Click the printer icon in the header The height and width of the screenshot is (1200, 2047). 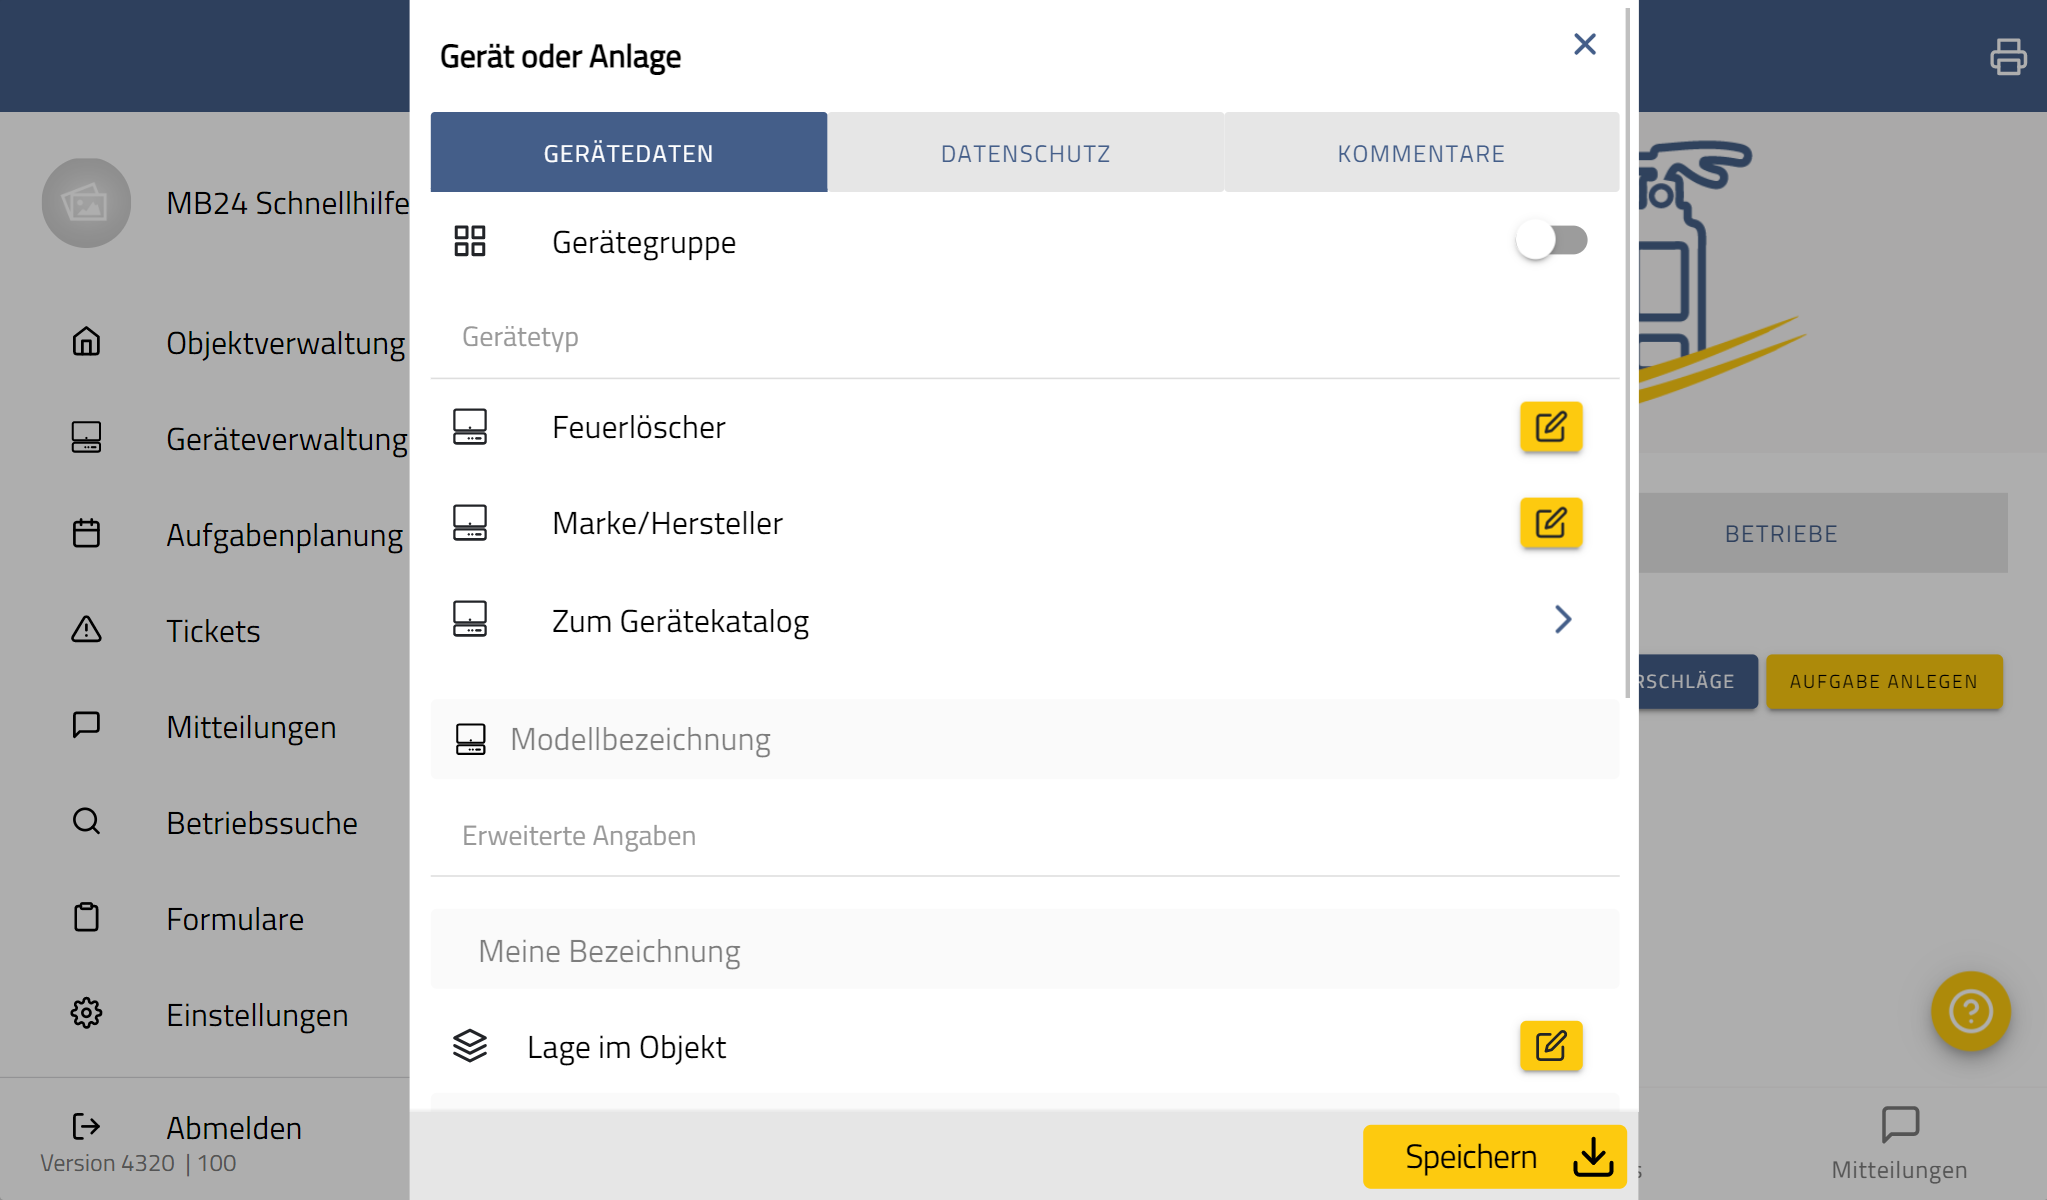(x=2008, y=57)
